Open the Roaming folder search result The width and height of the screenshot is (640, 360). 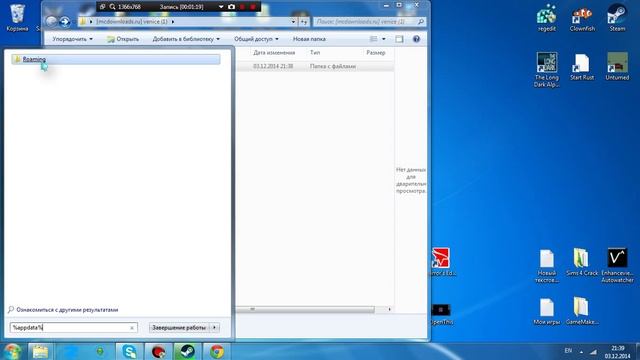(116, 59)
